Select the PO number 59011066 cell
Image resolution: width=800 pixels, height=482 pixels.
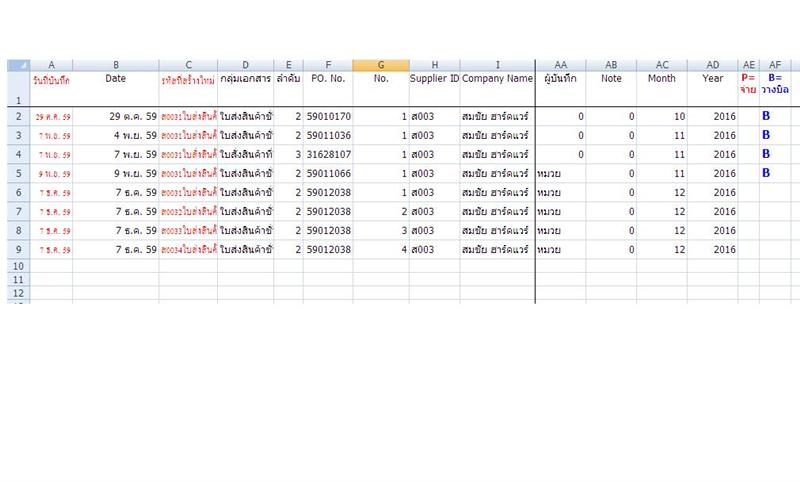tap(328, 173)
